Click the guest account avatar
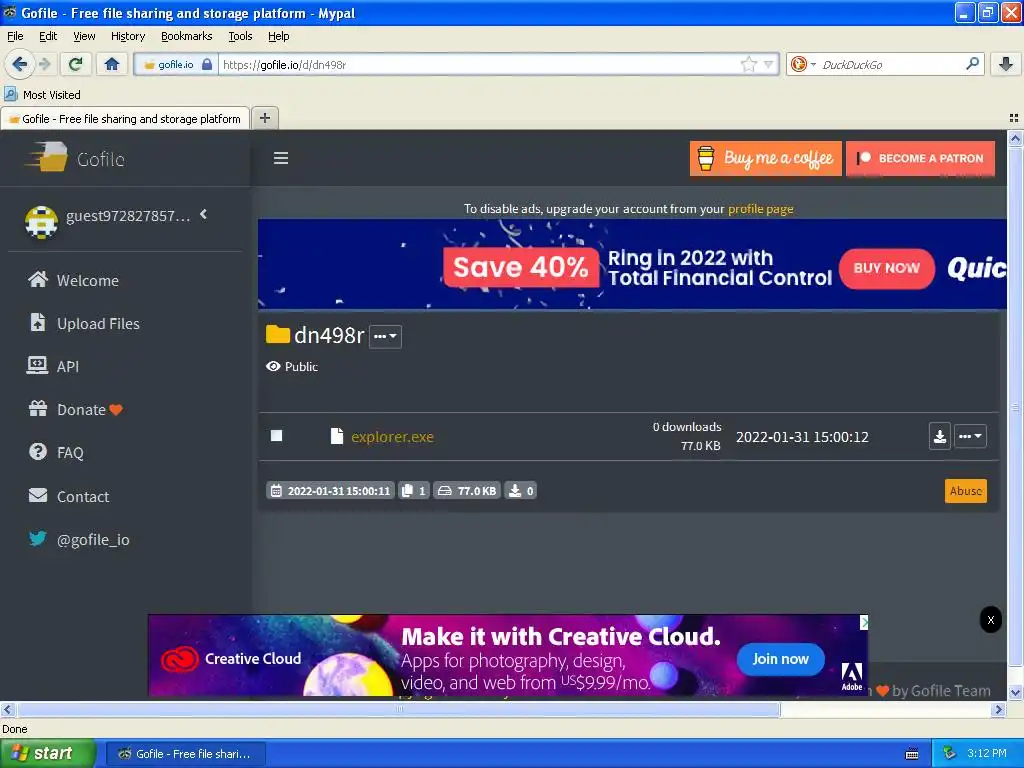This screenshot has width=1024, height=768. click(x=41, y=221)
